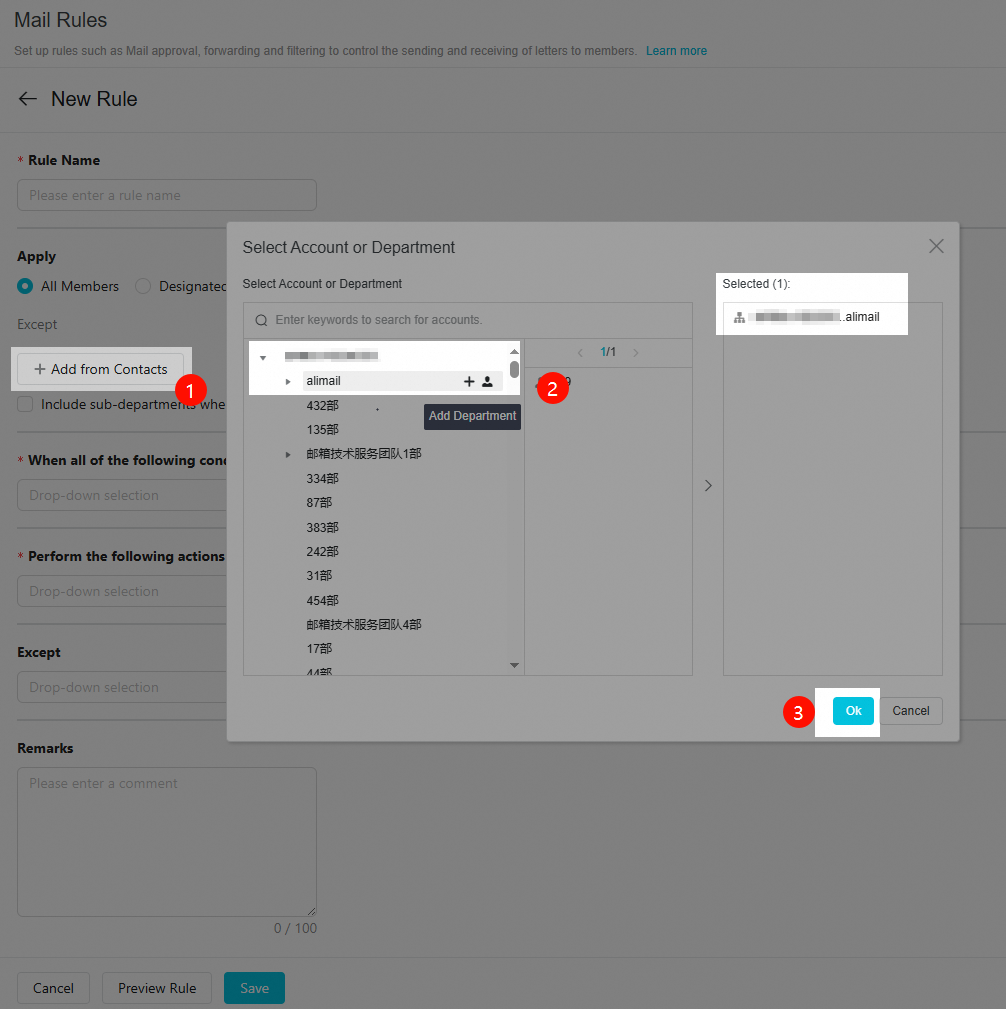This screenshot has height=1009, width=1006.
Task: Click Add from Contacts button
Action: coord(100,369)
